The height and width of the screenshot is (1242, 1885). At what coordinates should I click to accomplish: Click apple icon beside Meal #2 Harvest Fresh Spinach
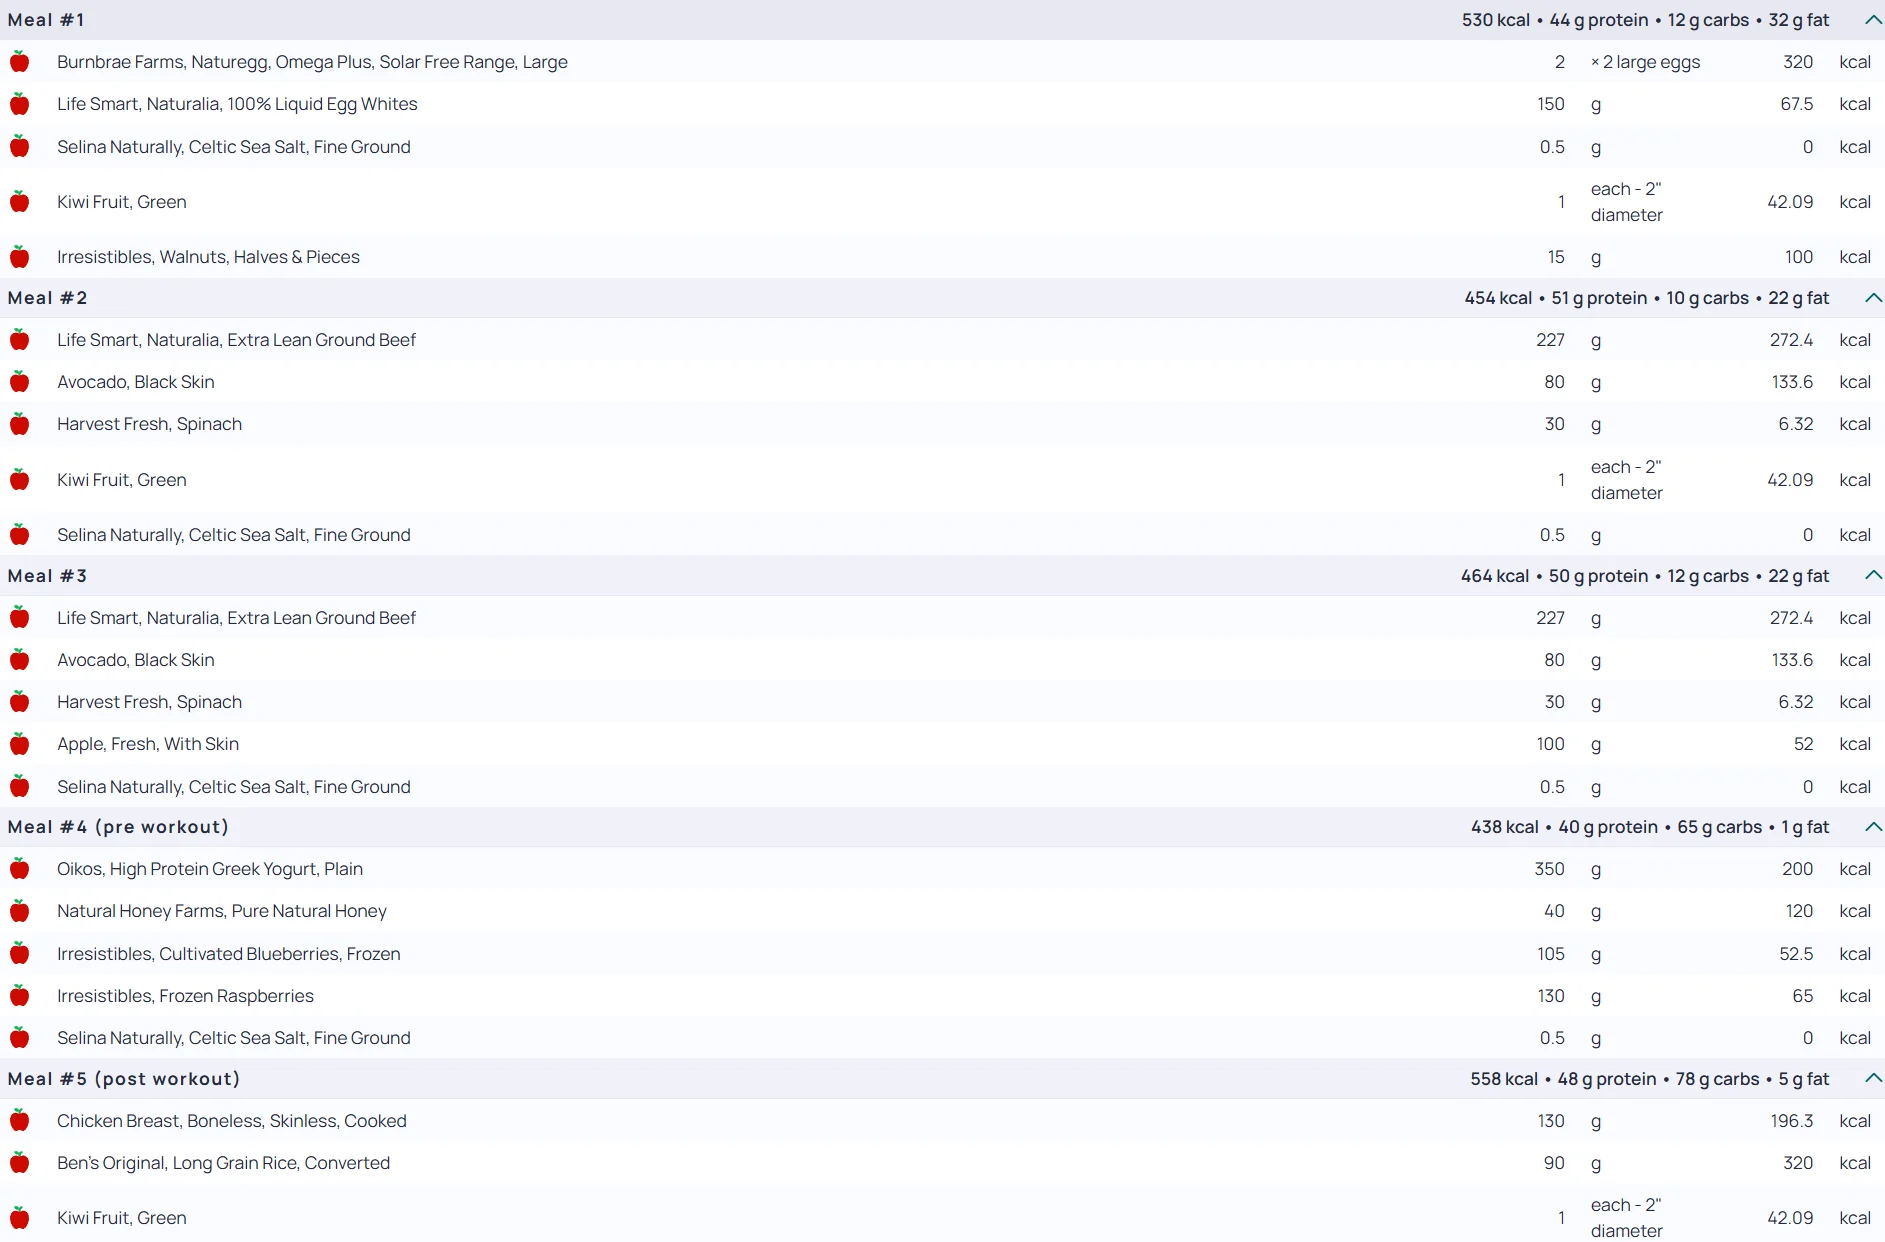pyautogui.click(x=19, y=424)
